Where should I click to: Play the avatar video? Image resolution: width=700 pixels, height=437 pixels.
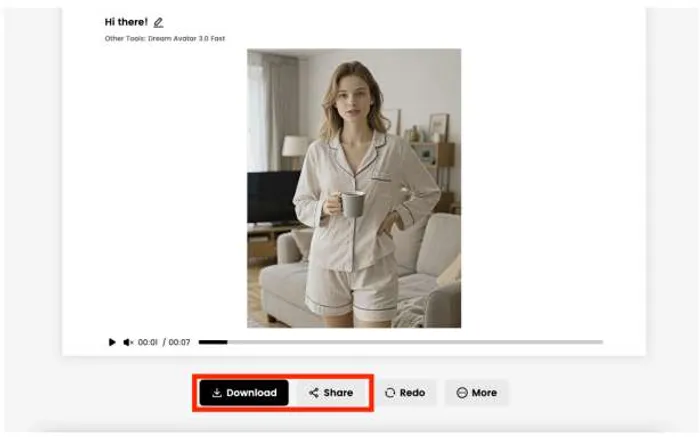coord(112,342)
